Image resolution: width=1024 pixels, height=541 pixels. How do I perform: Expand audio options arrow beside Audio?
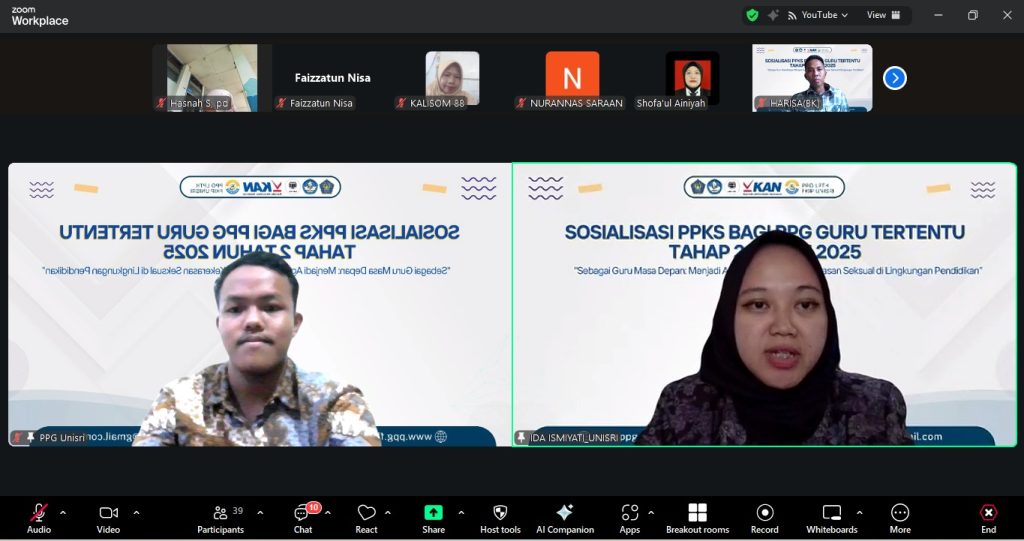pyautogui.click(x=63, y=513)
